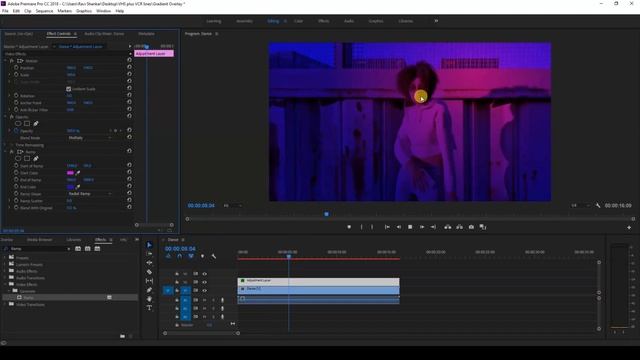Go to In point in Program monitor
This screenshot has width=640, height=360.
[387, 227]
